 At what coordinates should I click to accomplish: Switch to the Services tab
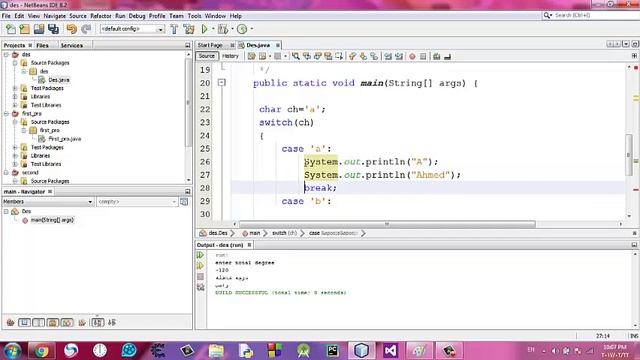pyautogui.click(x=72, y=45)
